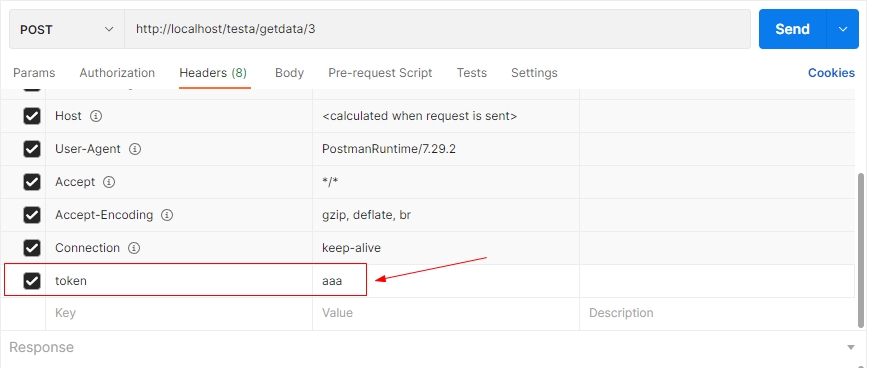Open the Pre-request Script tab
Screen dimensions: 873x368
[380, 73]
